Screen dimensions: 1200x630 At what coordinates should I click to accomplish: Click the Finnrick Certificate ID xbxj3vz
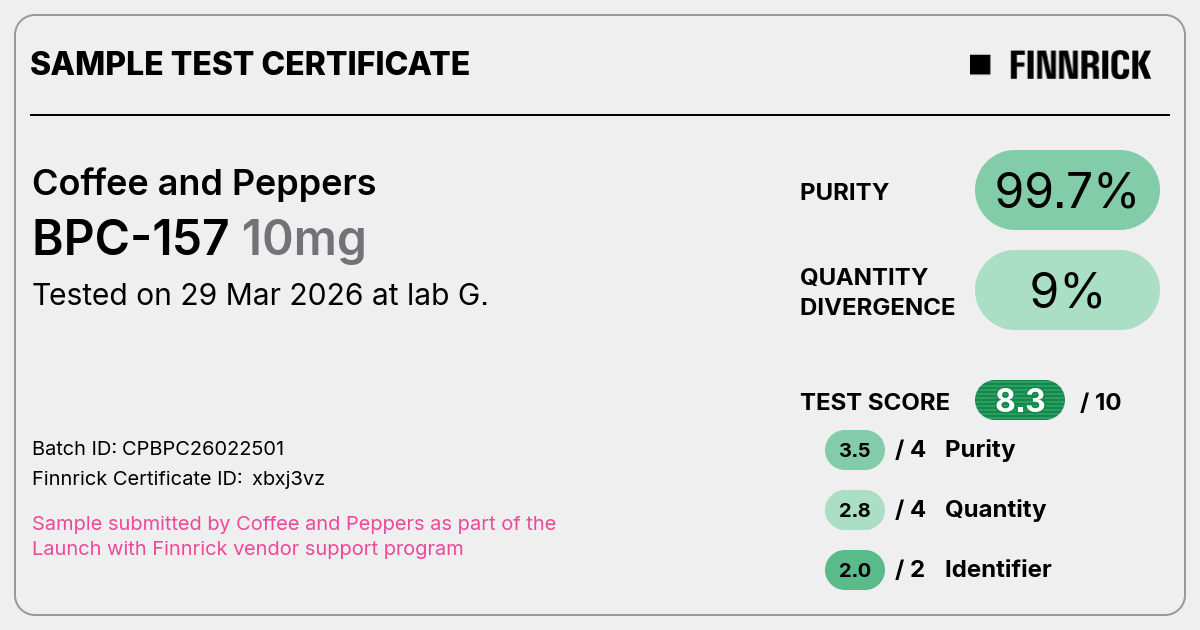(178, 479)
